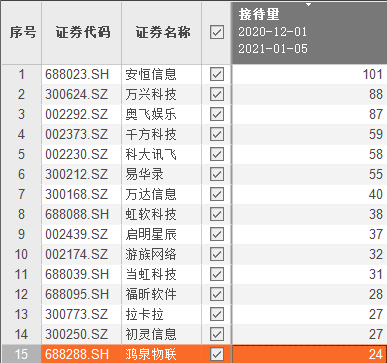Toggle checkbox in 千方科技 row

(217, 134)
